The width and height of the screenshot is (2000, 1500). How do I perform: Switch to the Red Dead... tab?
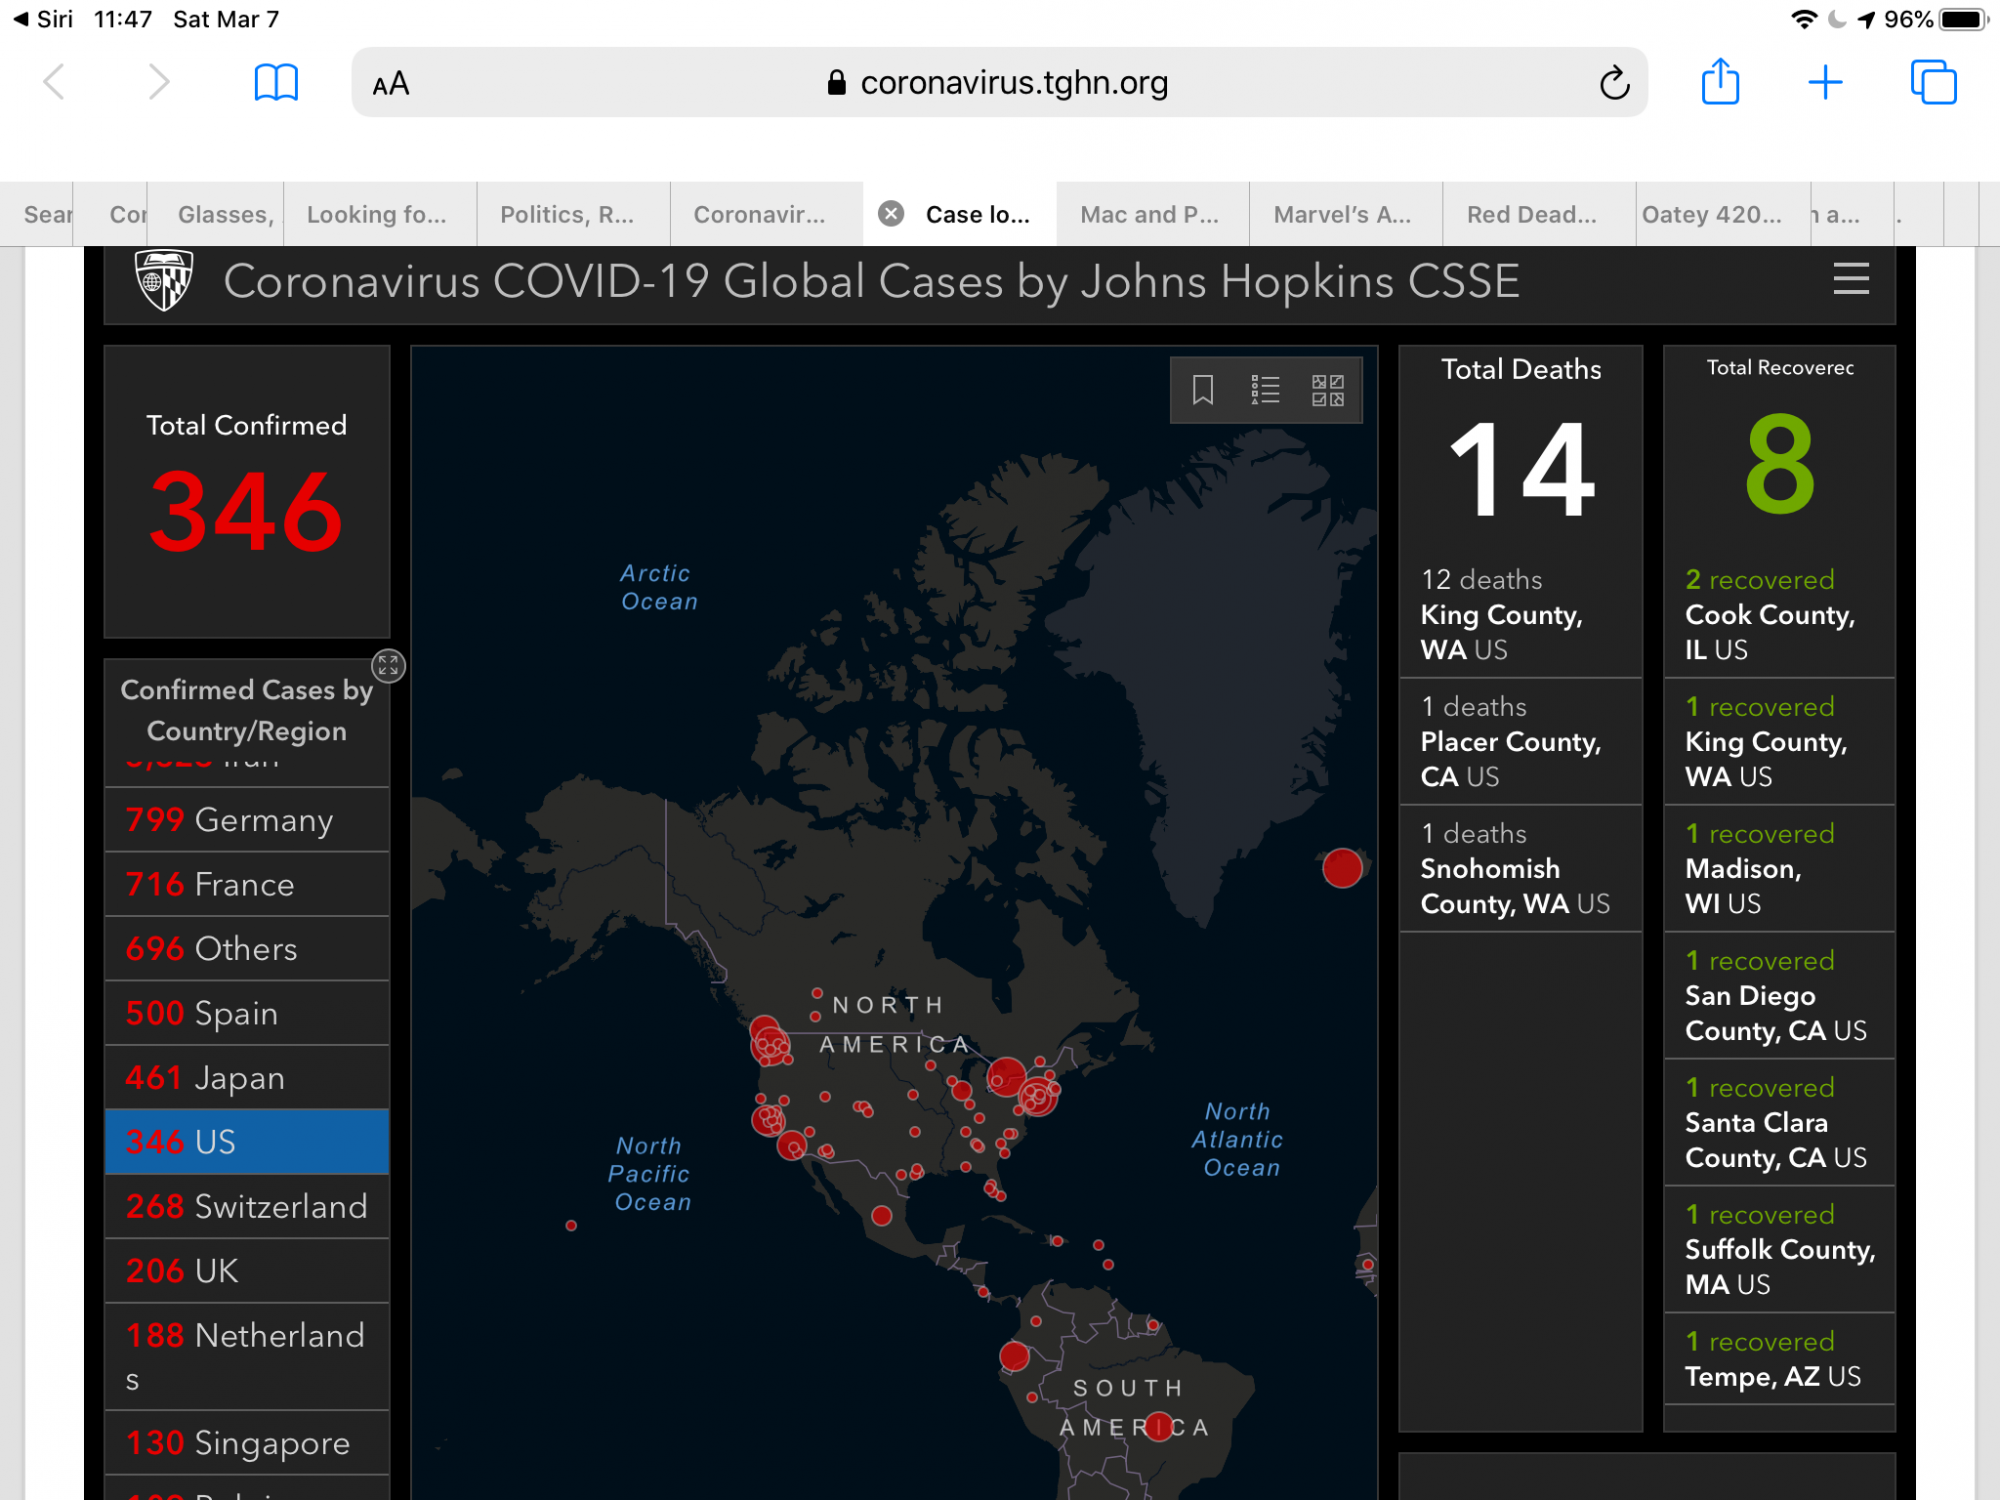click(x=1531, y=215)
